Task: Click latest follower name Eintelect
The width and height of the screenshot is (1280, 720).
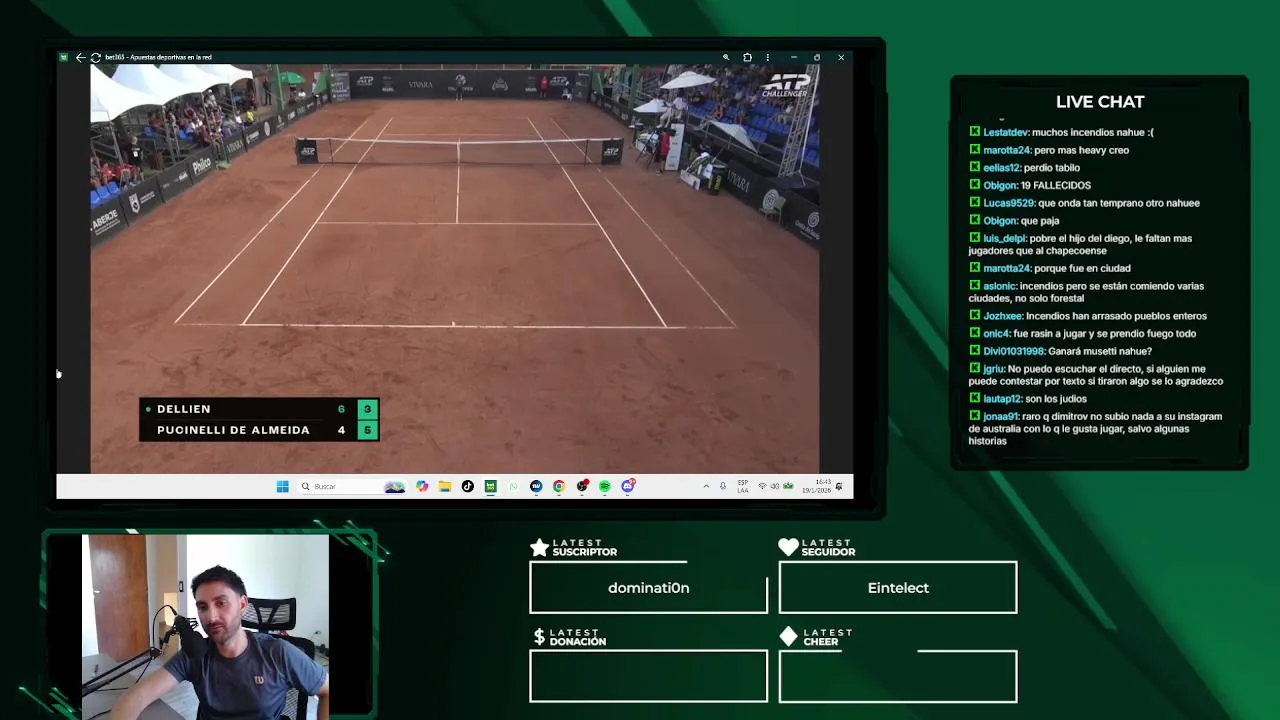Action: [898, 588]
